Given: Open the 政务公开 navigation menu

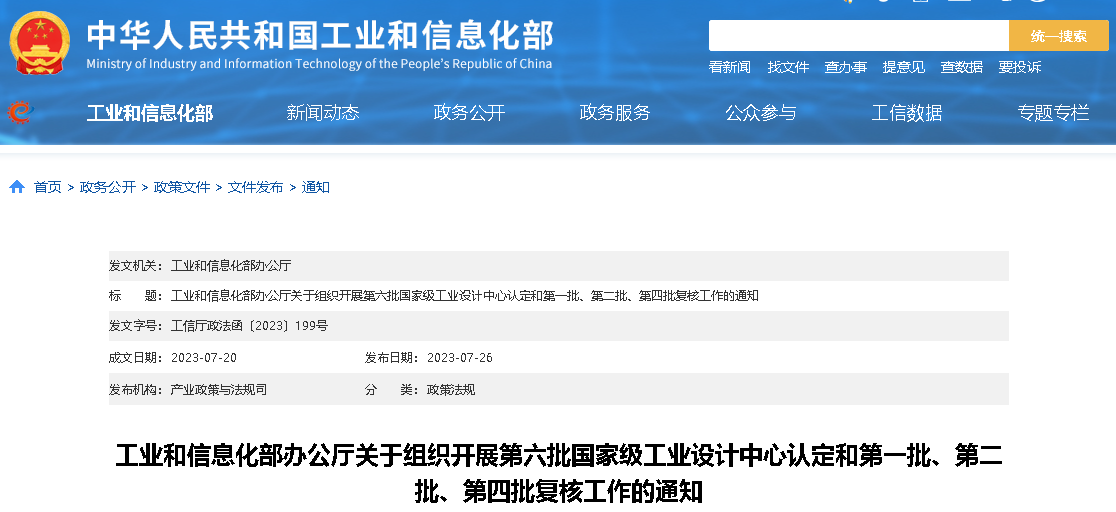Looking at the screenshot, I should 469,113.
